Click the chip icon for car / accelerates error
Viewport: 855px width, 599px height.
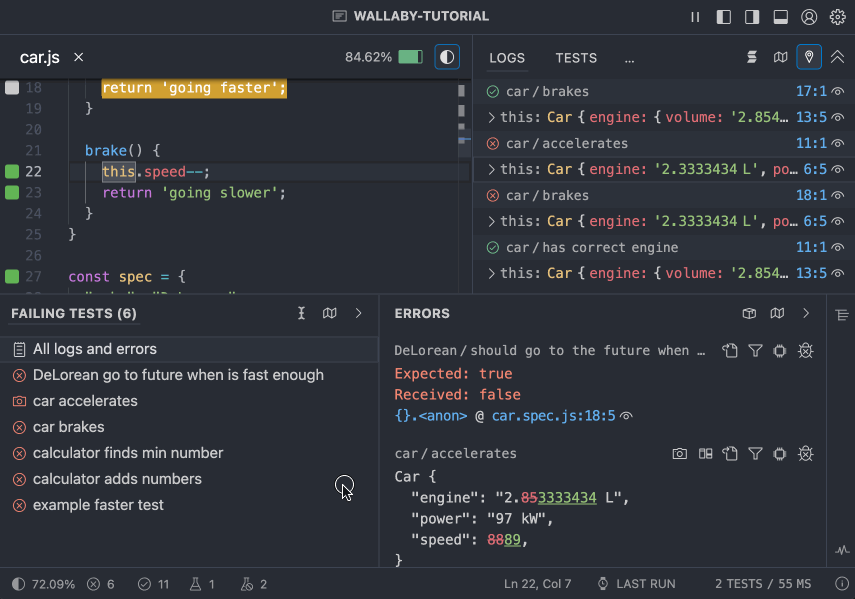[x=780, y=453]
